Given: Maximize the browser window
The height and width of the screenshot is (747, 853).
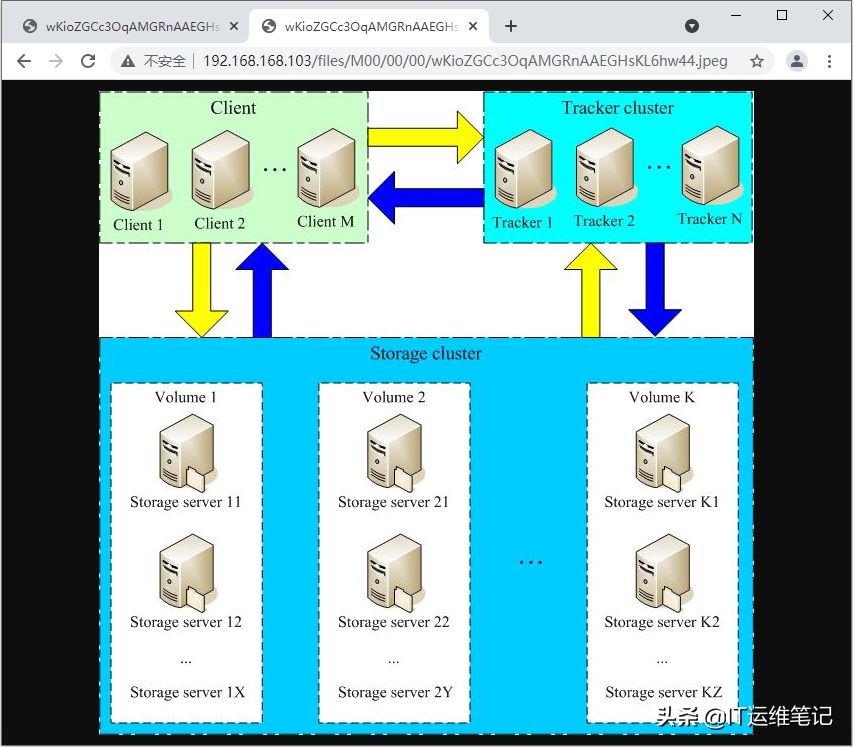Looking at the screenshot, I should pos(782,15).
